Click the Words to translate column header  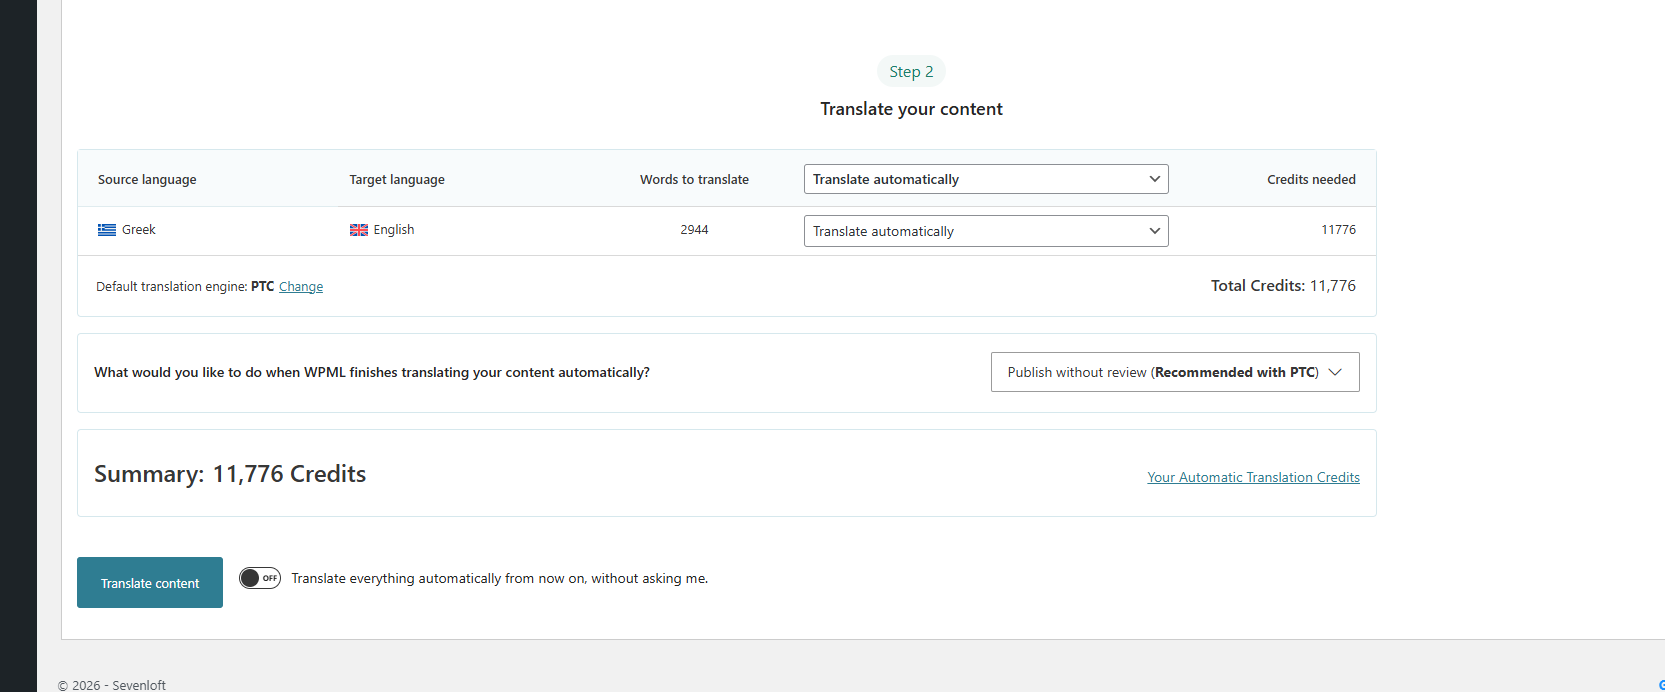coord(694,180)
